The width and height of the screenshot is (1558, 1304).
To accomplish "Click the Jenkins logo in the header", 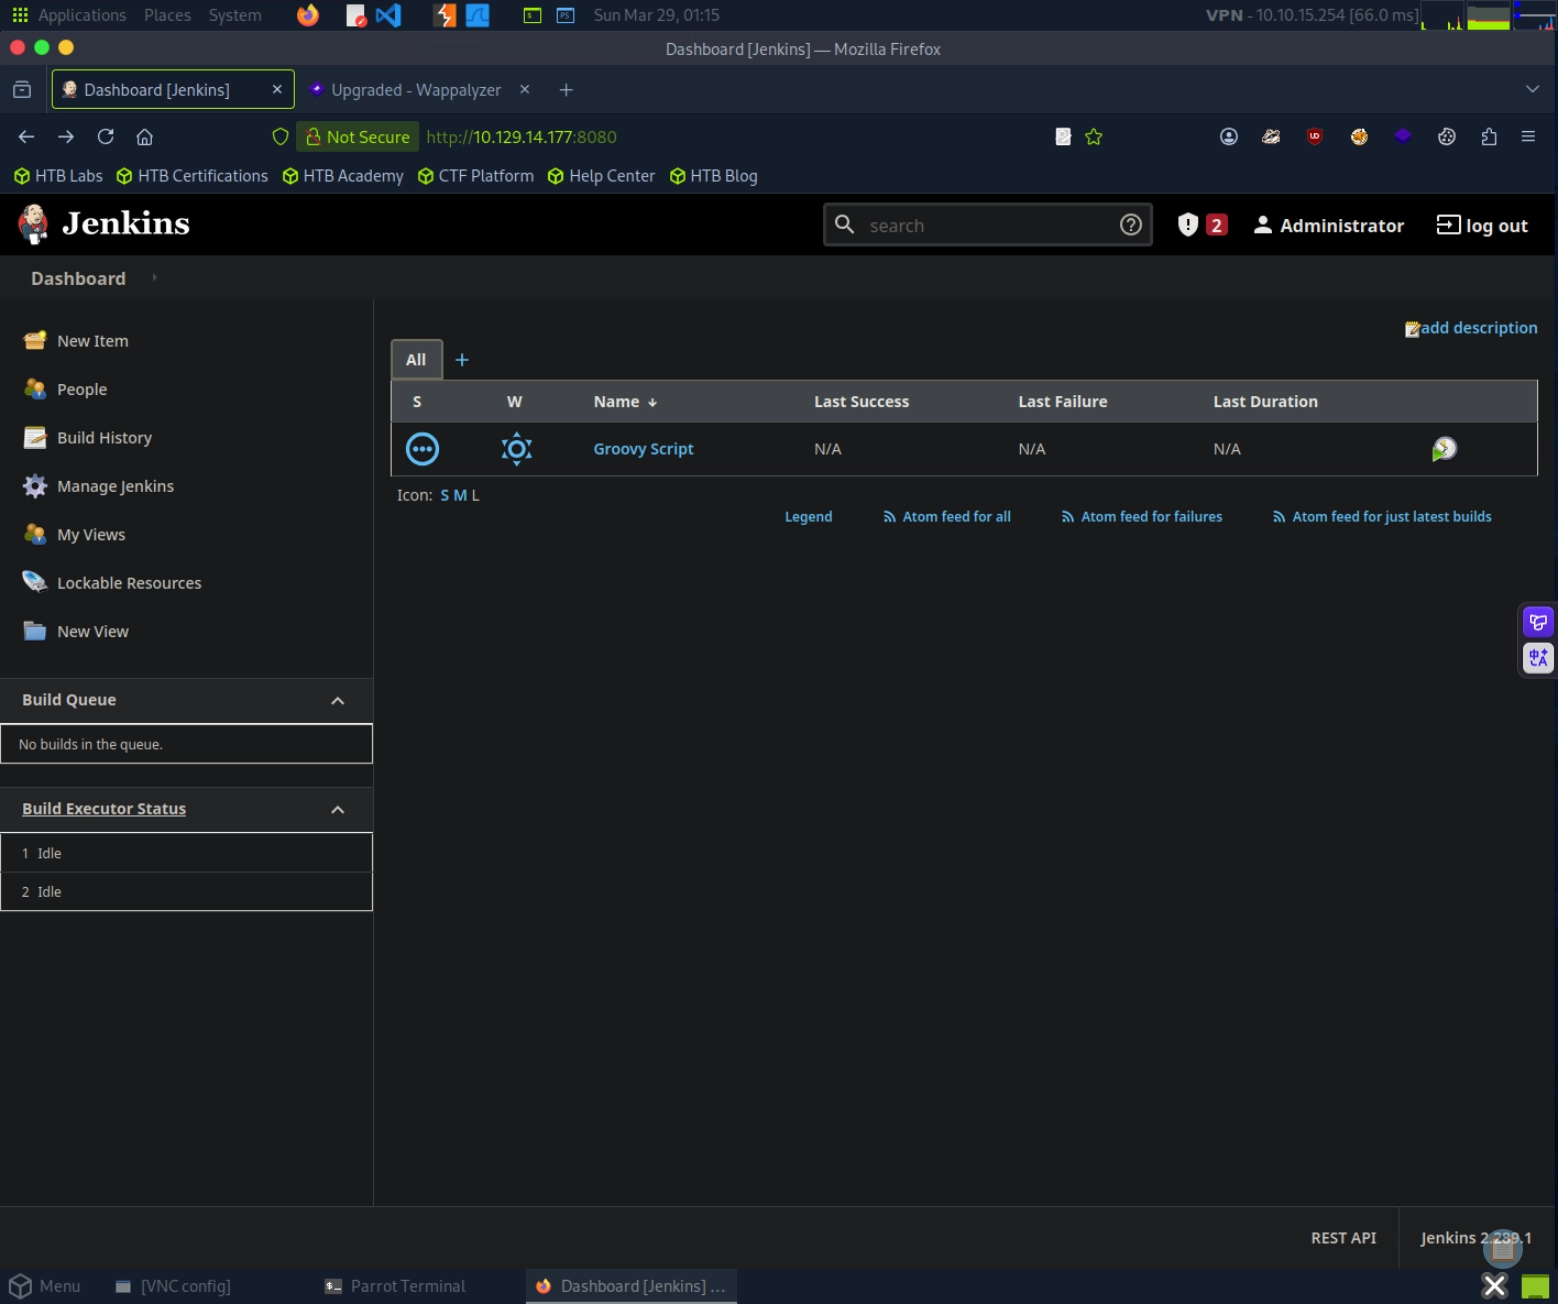I will click(104, 224).
